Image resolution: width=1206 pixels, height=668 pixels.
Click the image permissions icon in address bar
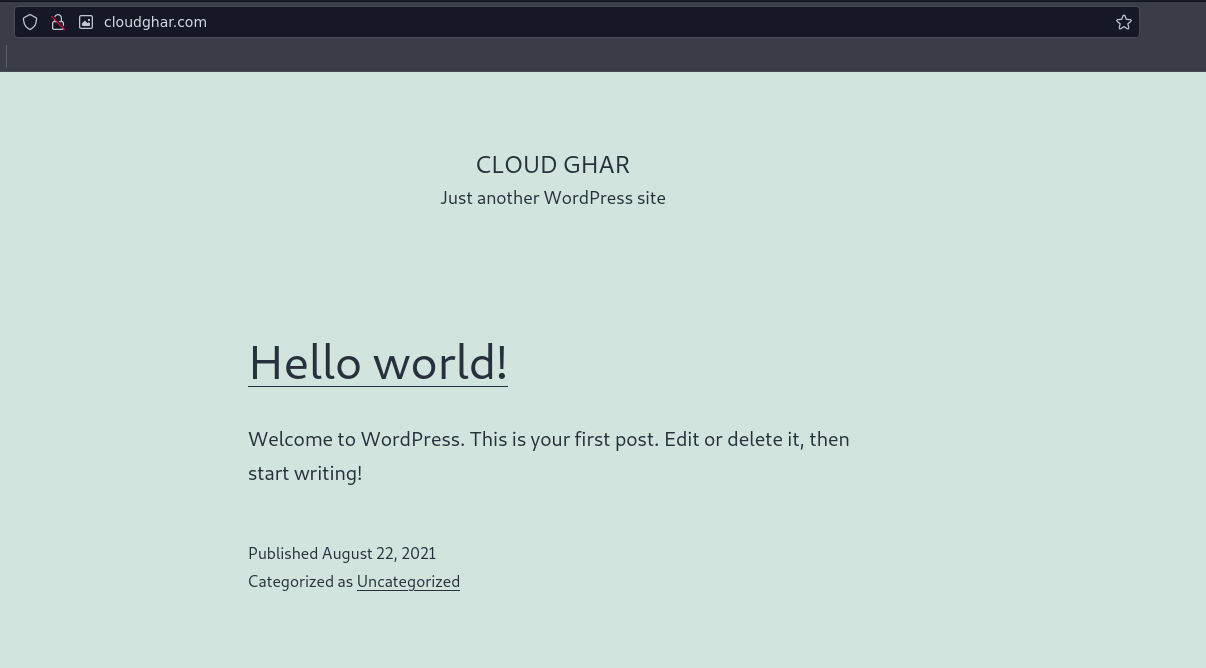pos(86,22)
